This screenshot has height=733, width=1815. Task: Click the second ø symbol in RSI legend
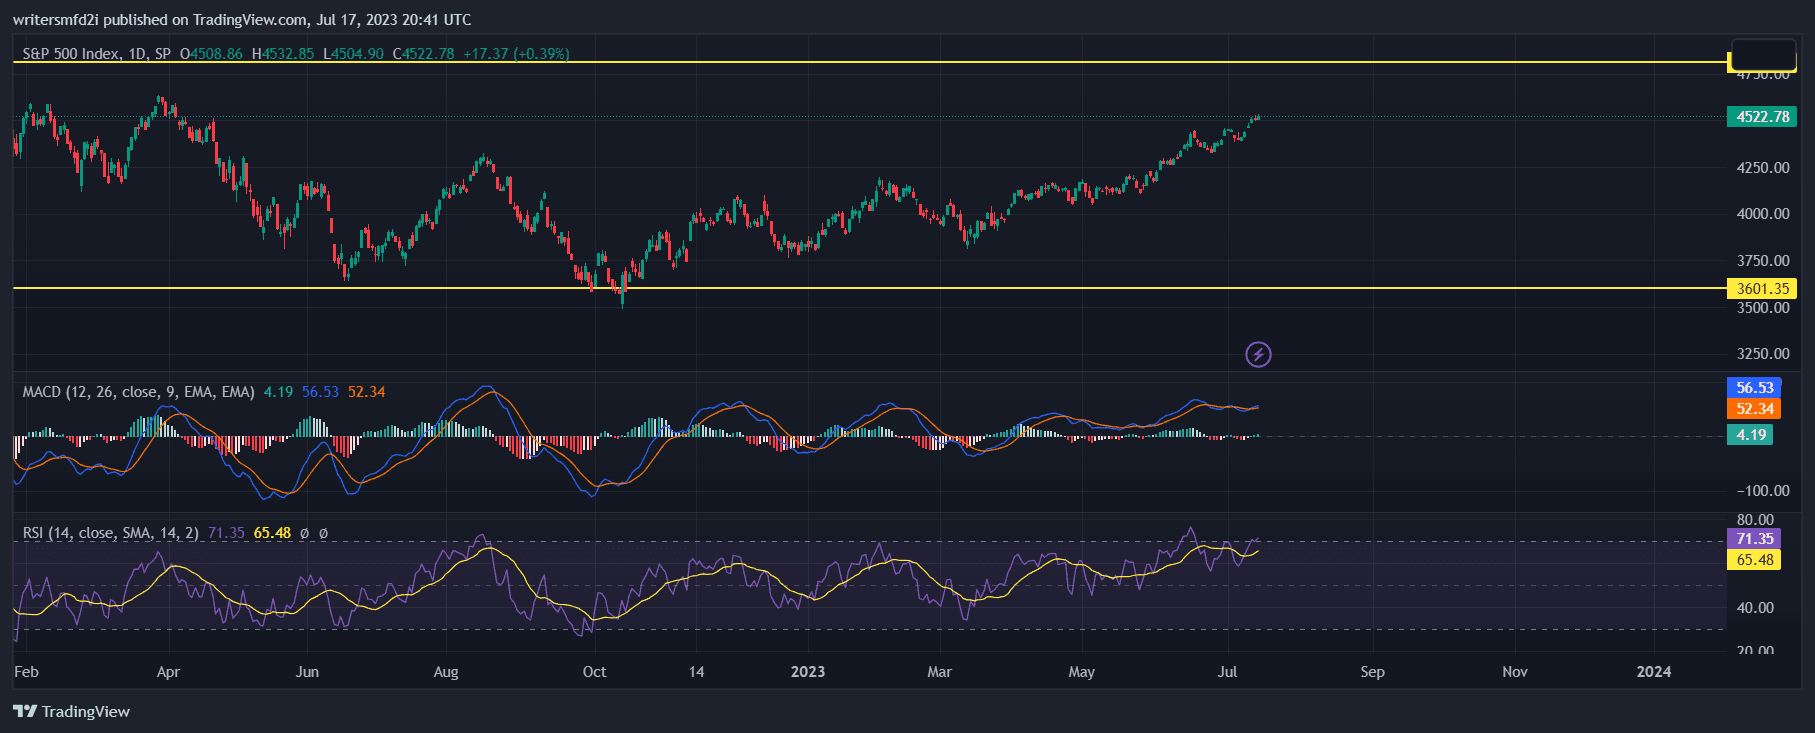tap(323, 533)
